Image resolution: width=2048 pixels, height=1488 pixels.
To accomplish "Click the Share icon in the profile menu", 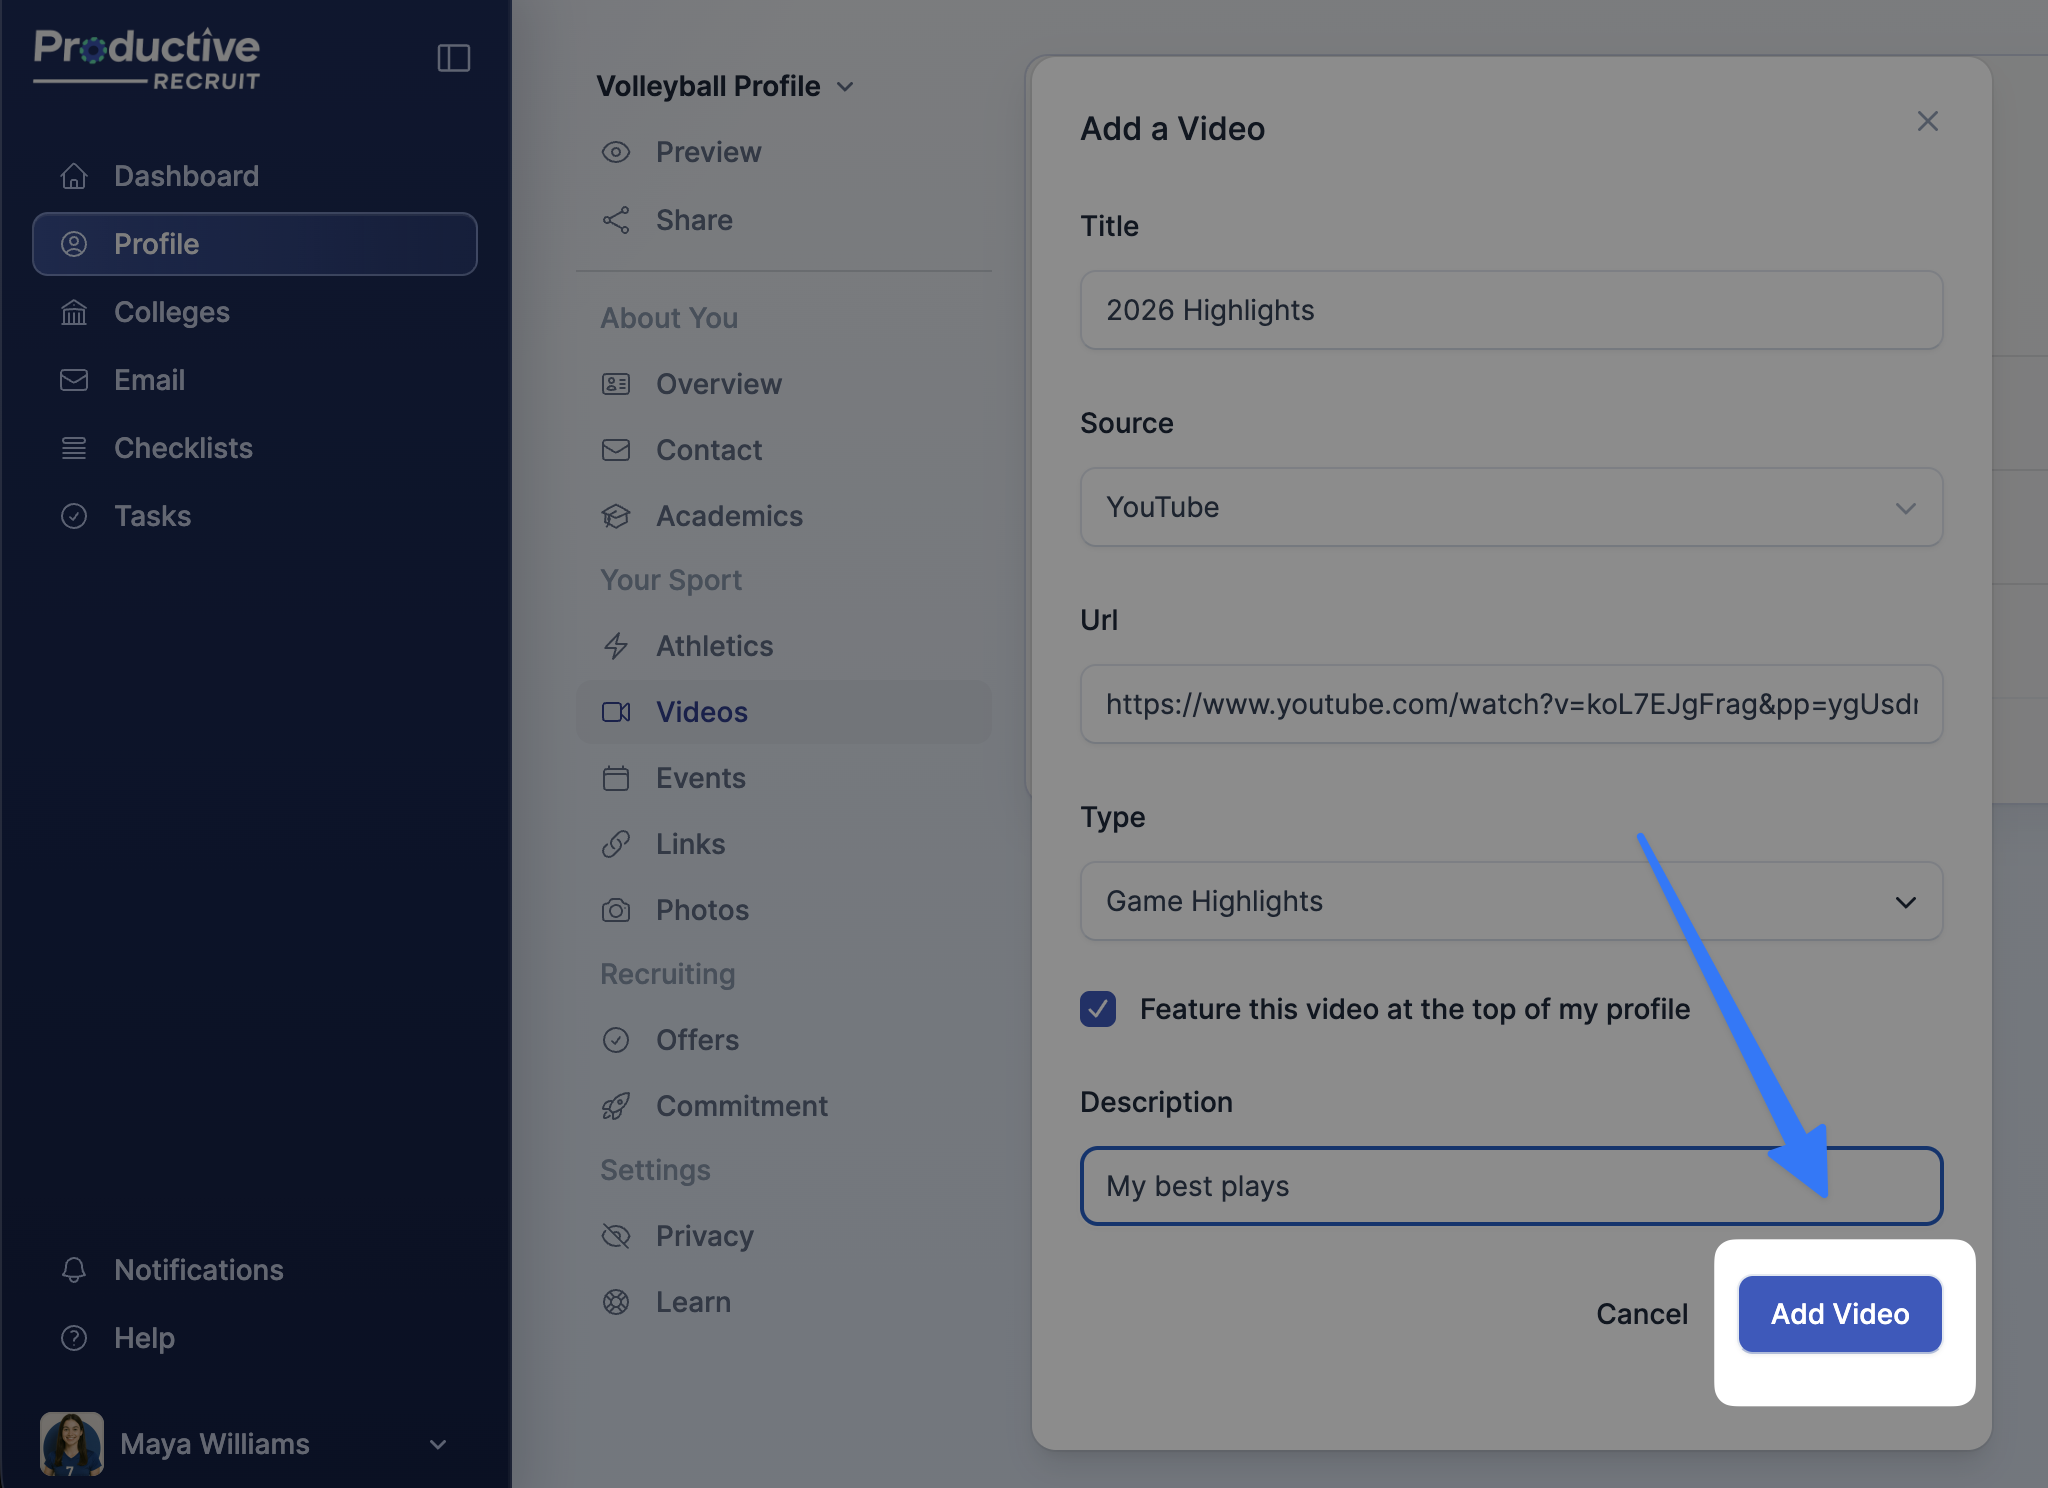I will (616, 220).
